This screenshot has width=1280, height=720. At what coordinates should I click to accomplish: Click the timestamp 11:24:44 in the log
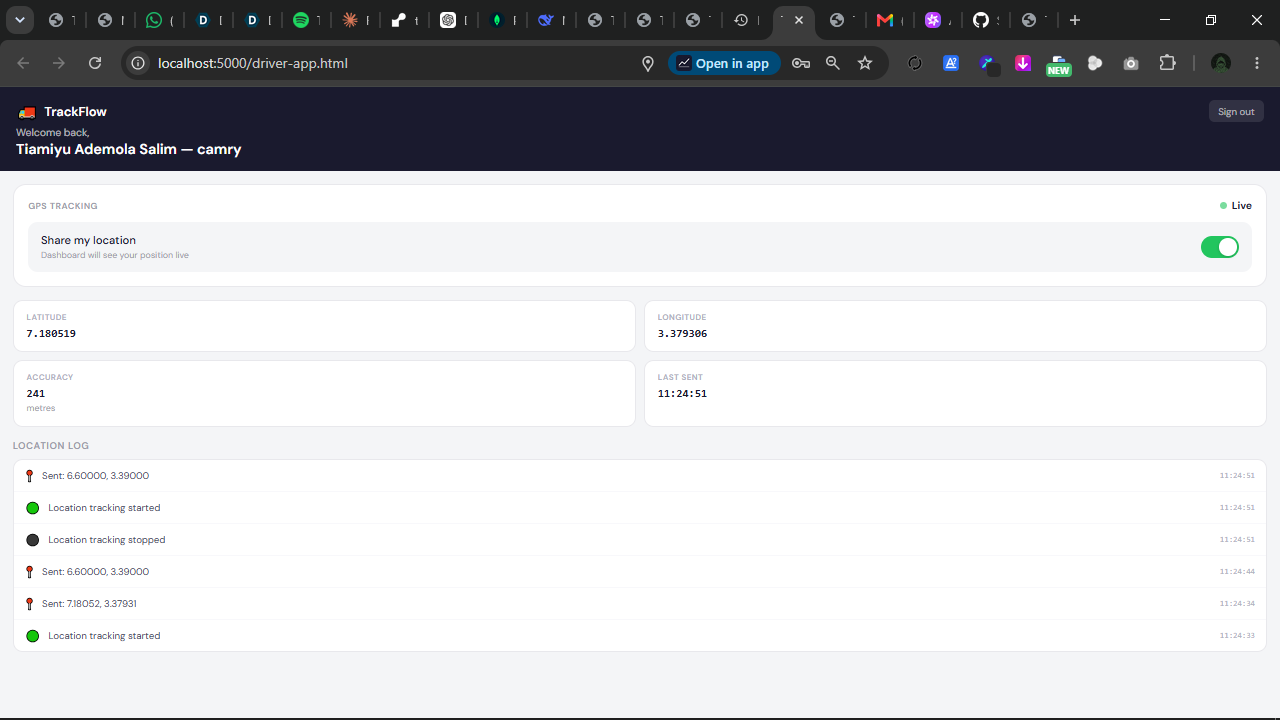point(1237,572)
